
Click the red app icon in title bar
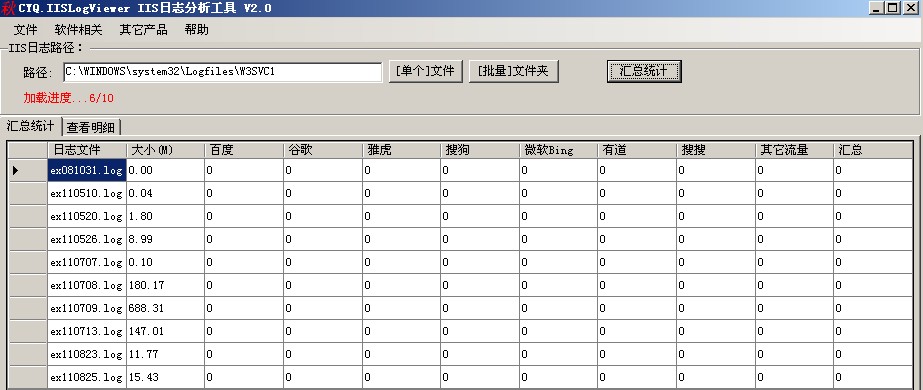point(8,8)
